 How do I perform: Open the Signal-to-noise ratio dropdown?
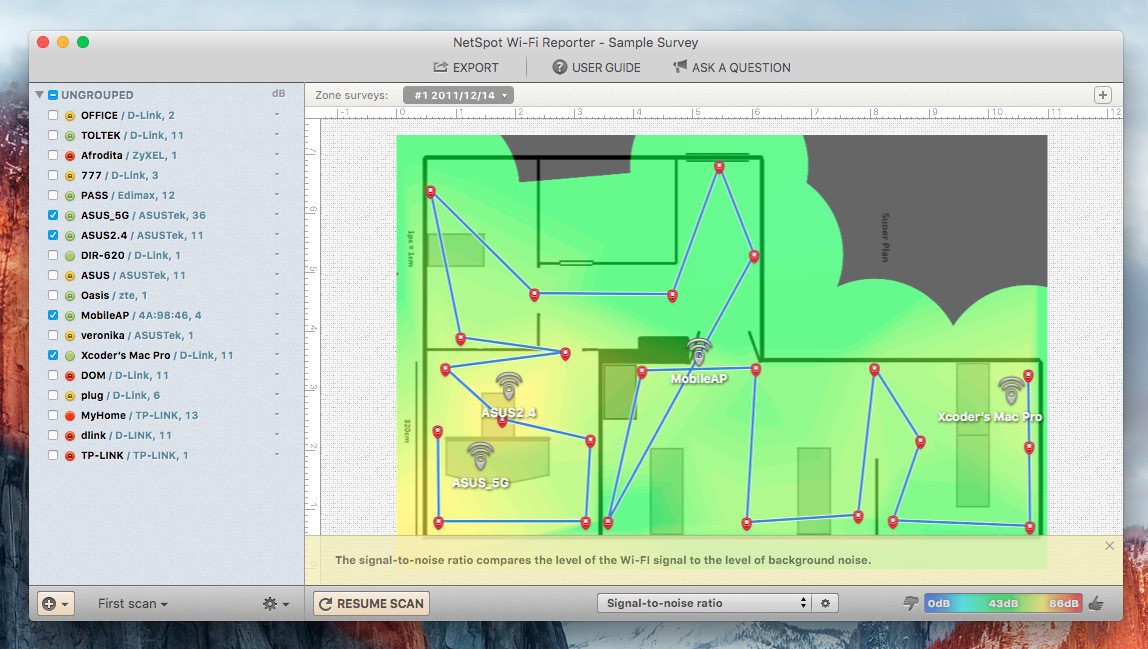tap(703, 603)
